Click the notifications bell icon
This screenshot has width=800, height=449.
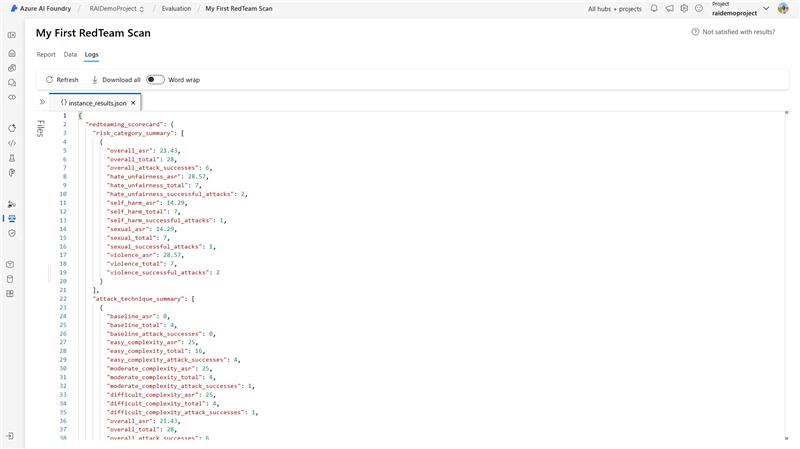pos(654,8)
